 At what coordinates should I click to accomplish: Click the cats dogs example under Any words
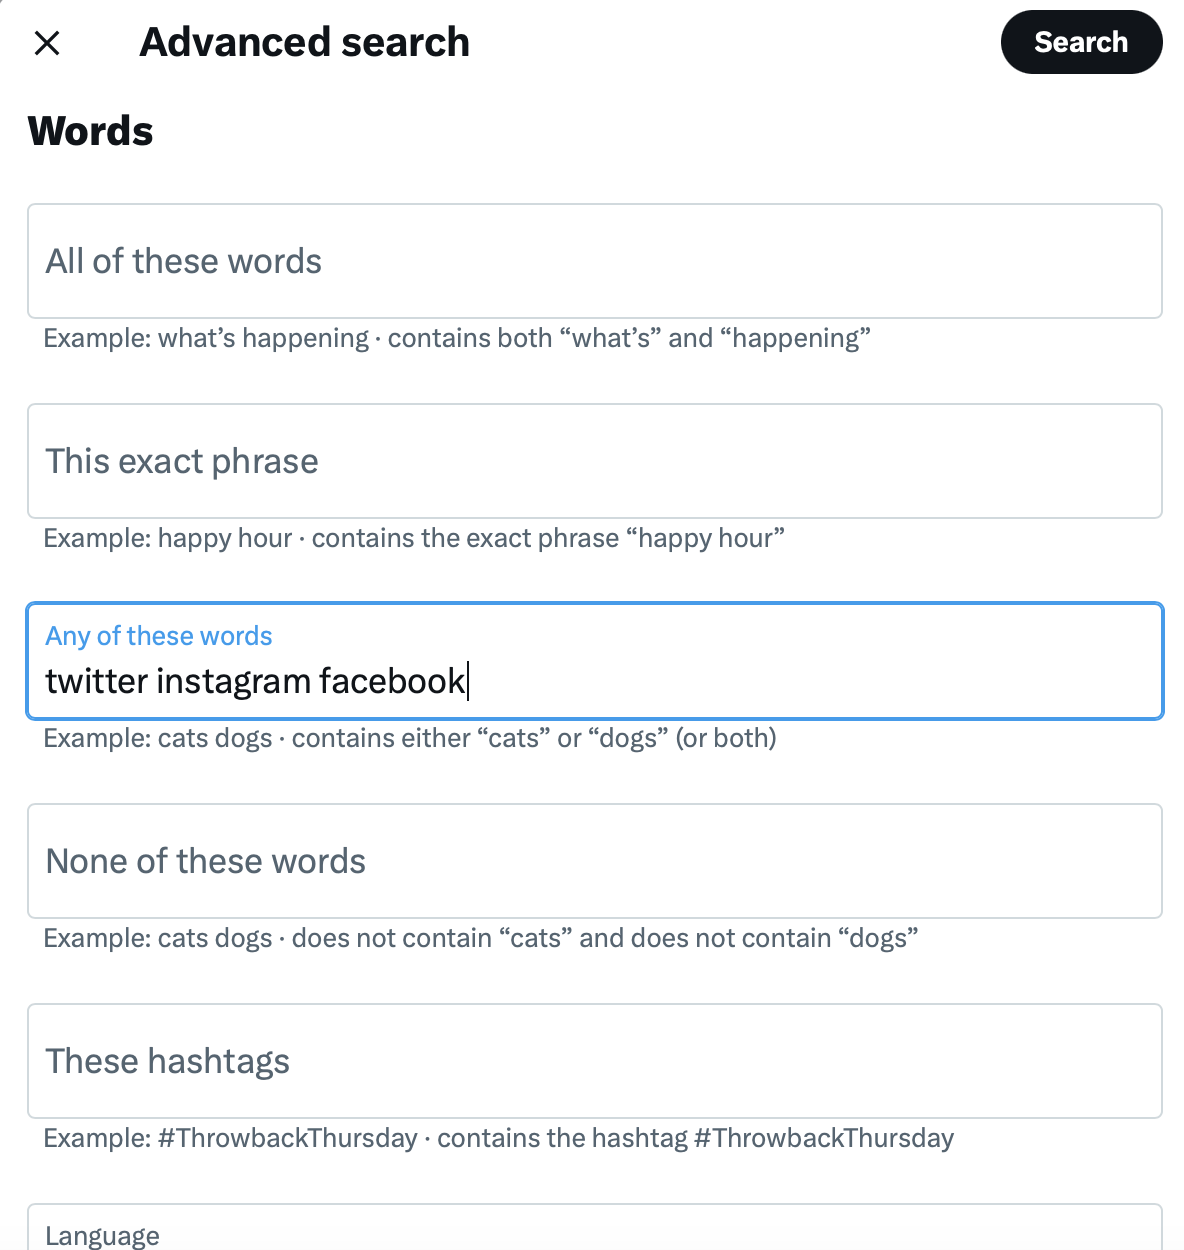coord(410,738)
